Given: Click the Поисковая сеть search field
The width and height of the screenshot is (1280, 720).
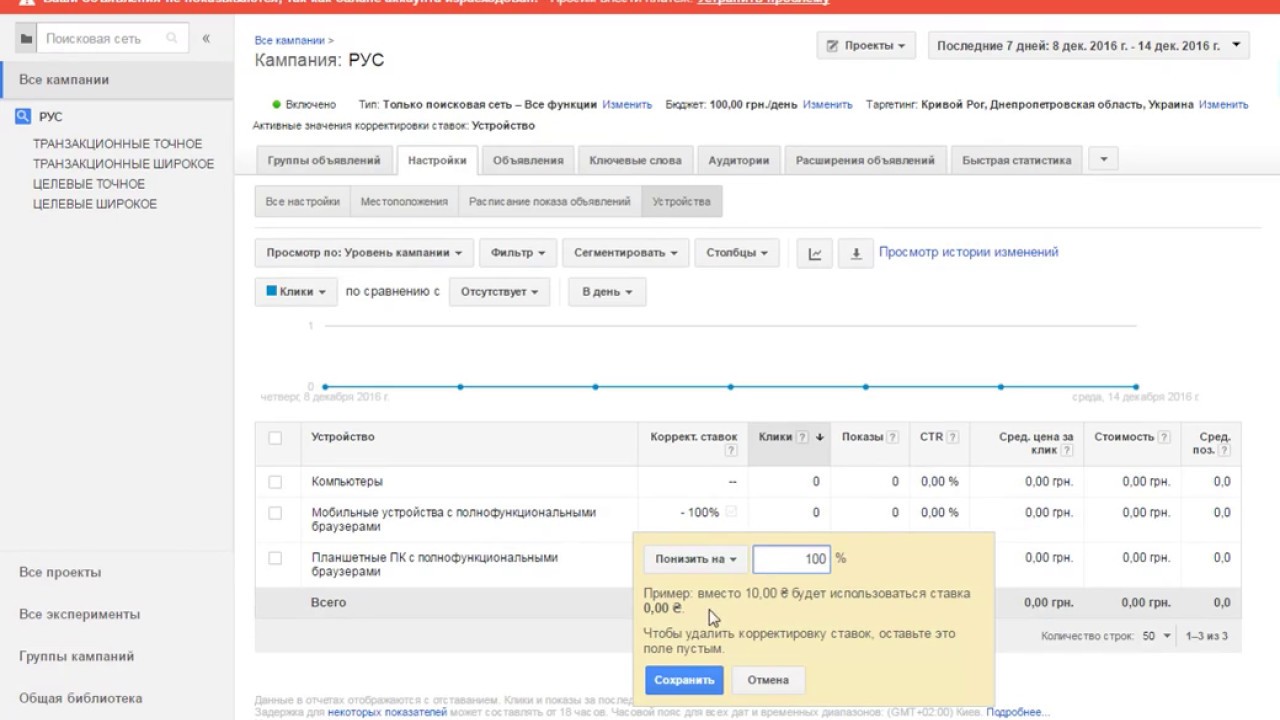Looking at the screenshot, I should (x=104, y=39).
